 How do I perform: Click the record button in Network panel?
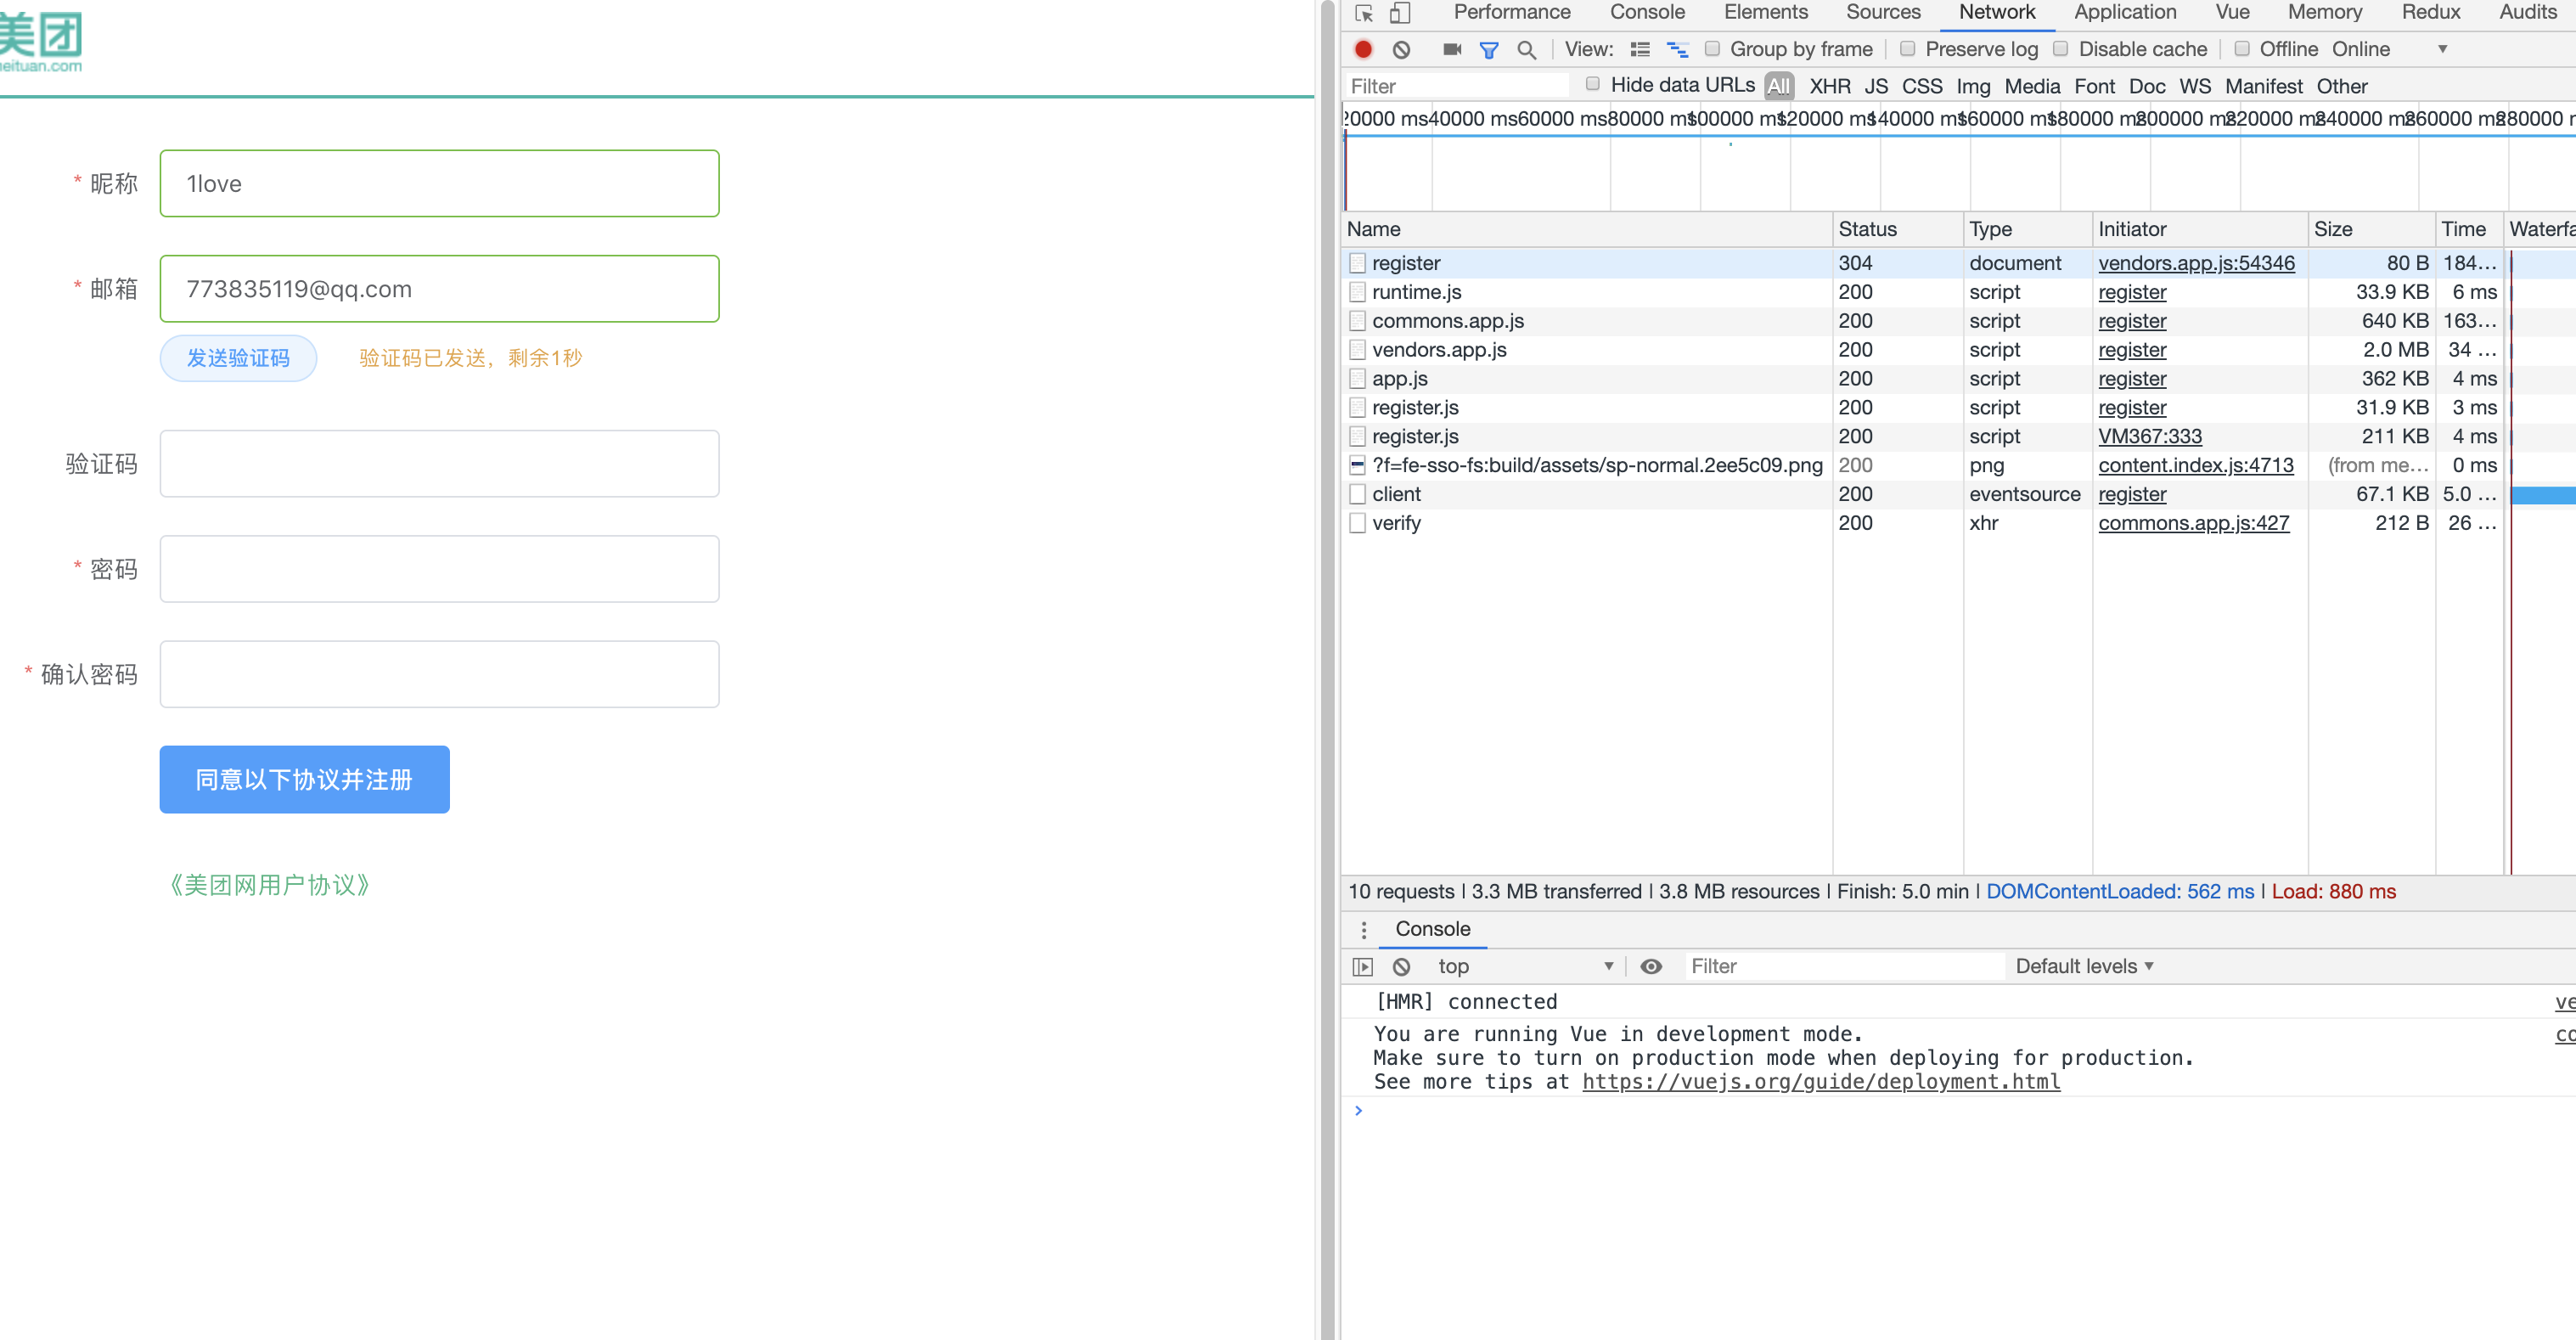(x=1363, y=48)
